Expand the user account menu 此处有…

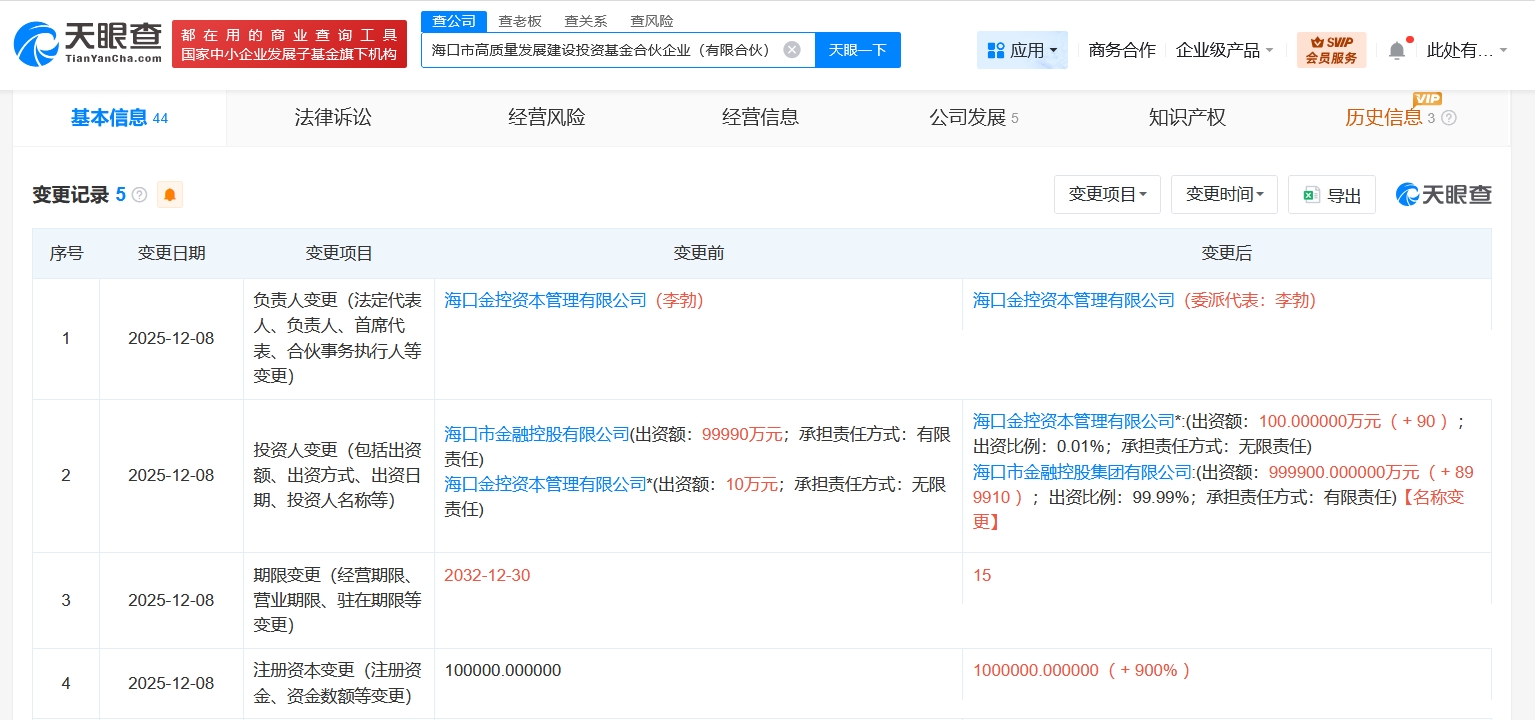tap(1466, 50)
